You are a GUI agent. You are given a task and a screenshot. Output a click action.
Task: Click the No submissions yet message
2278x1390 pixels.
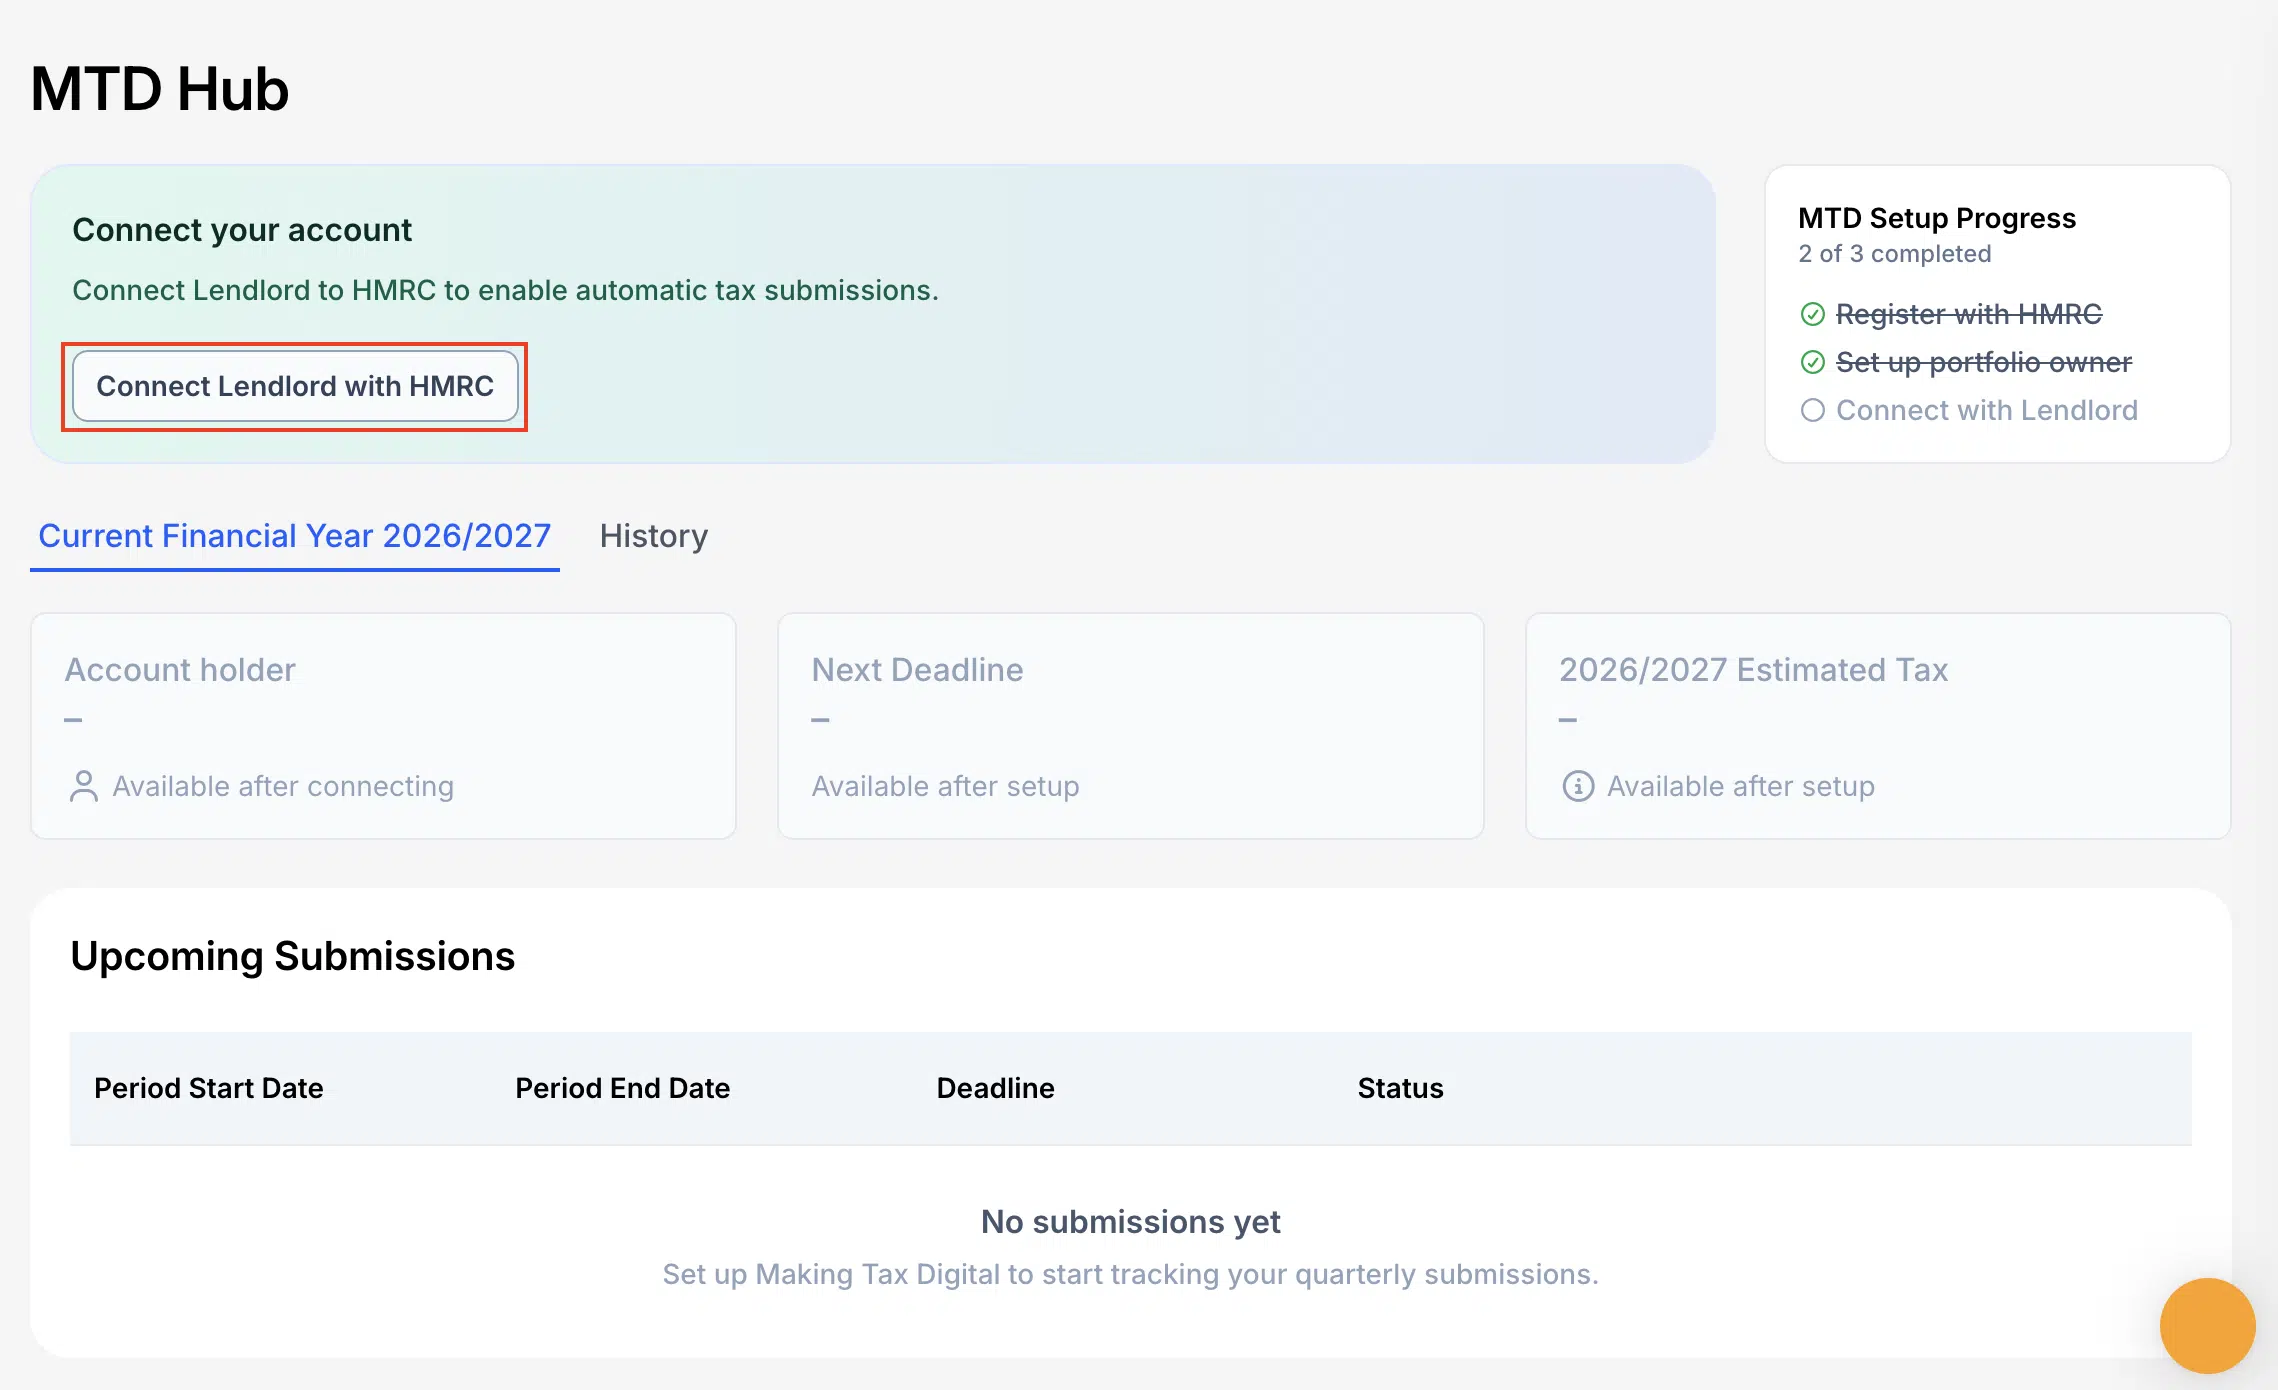1131,1222
